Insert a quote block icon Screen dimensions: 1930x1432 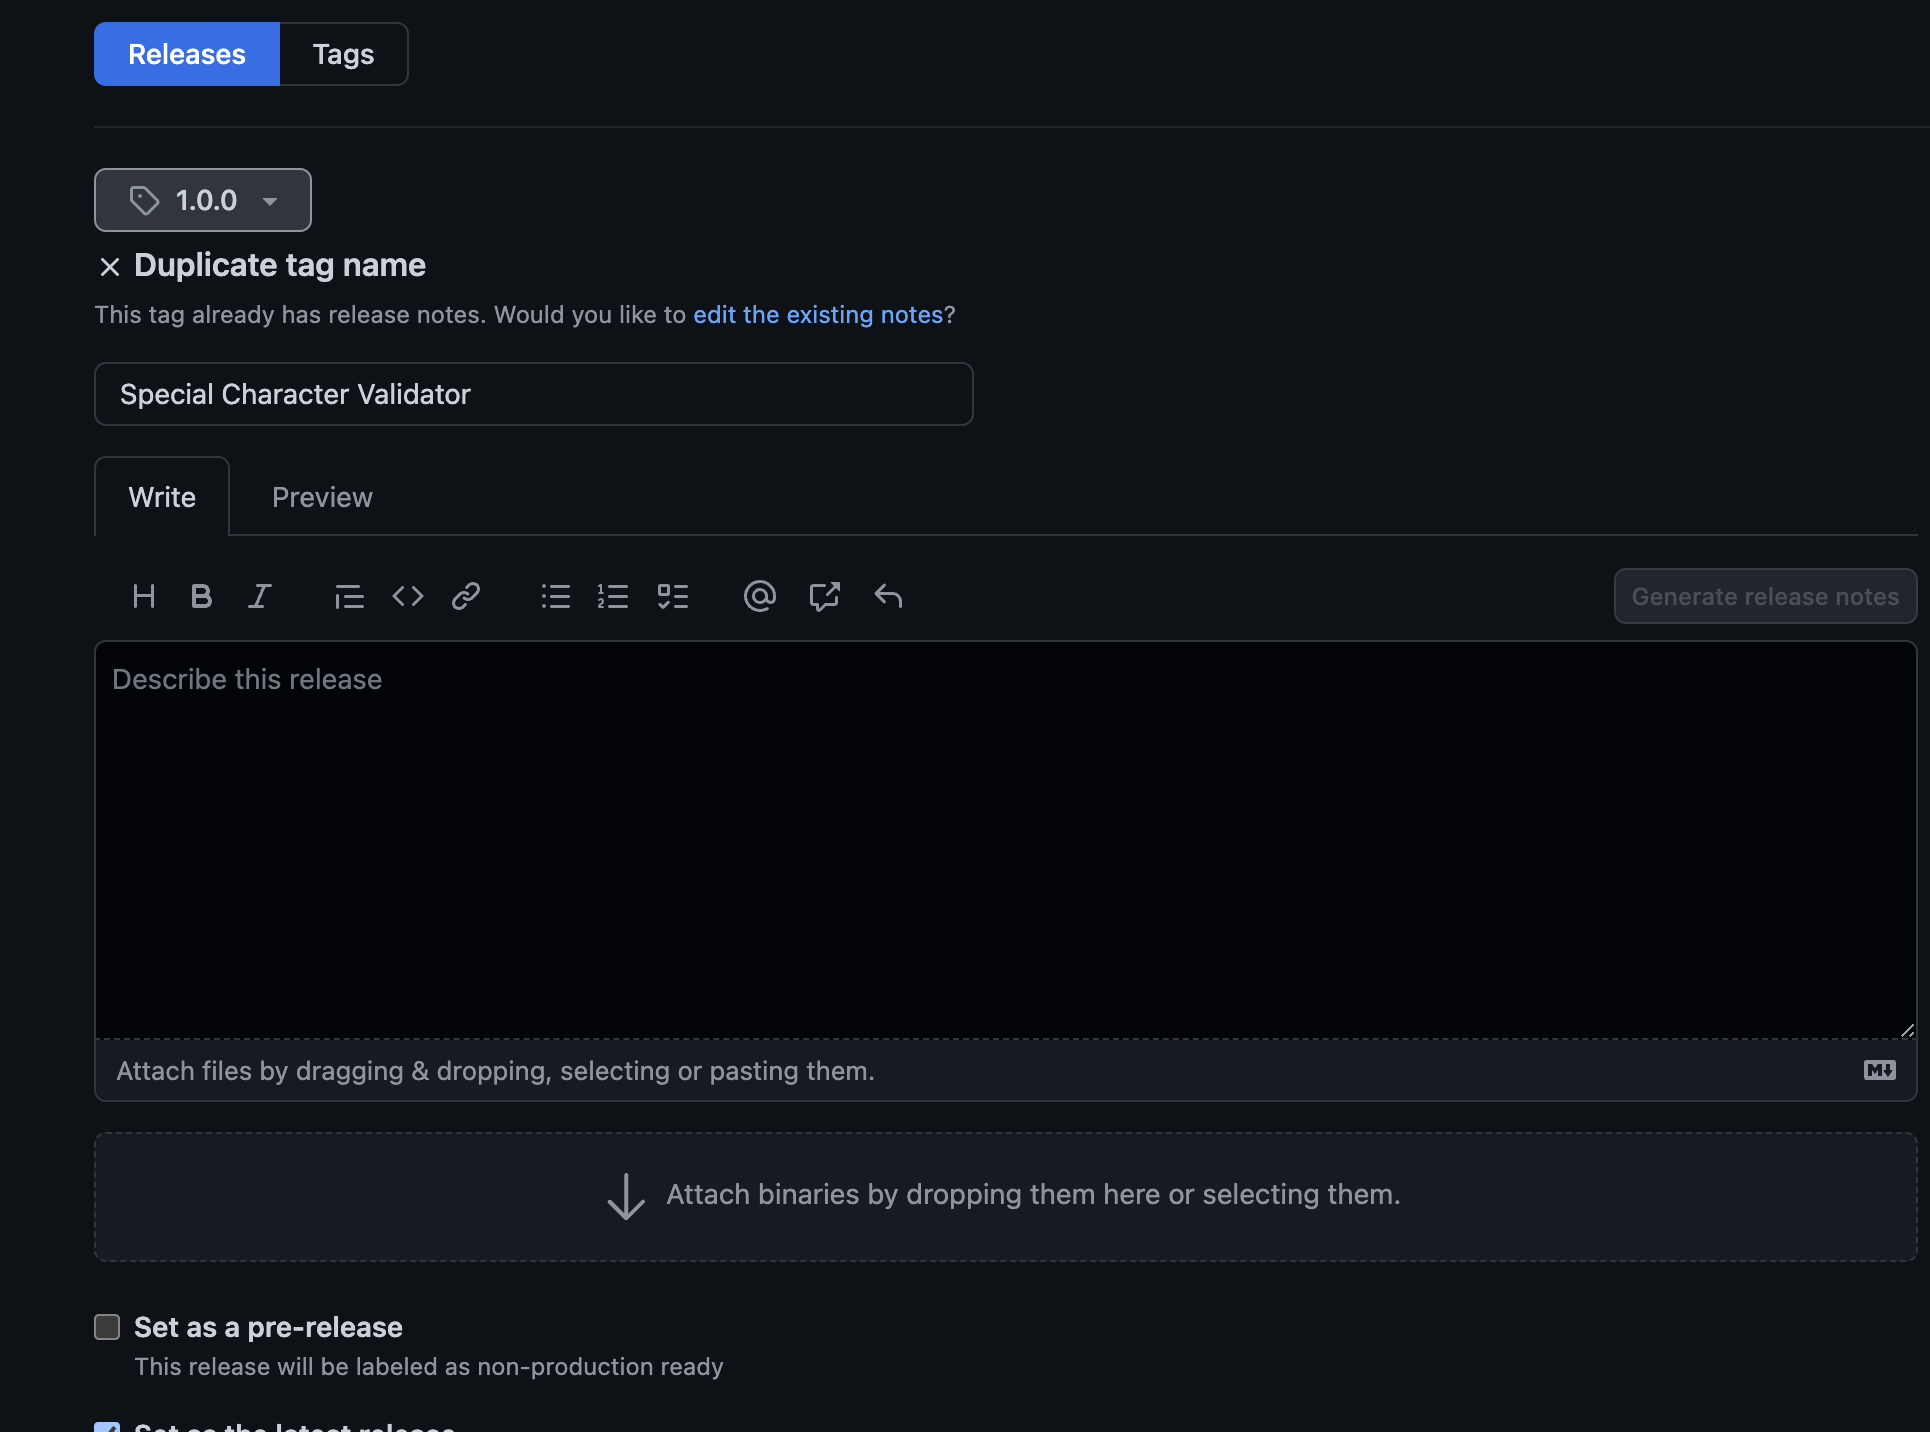349,597
